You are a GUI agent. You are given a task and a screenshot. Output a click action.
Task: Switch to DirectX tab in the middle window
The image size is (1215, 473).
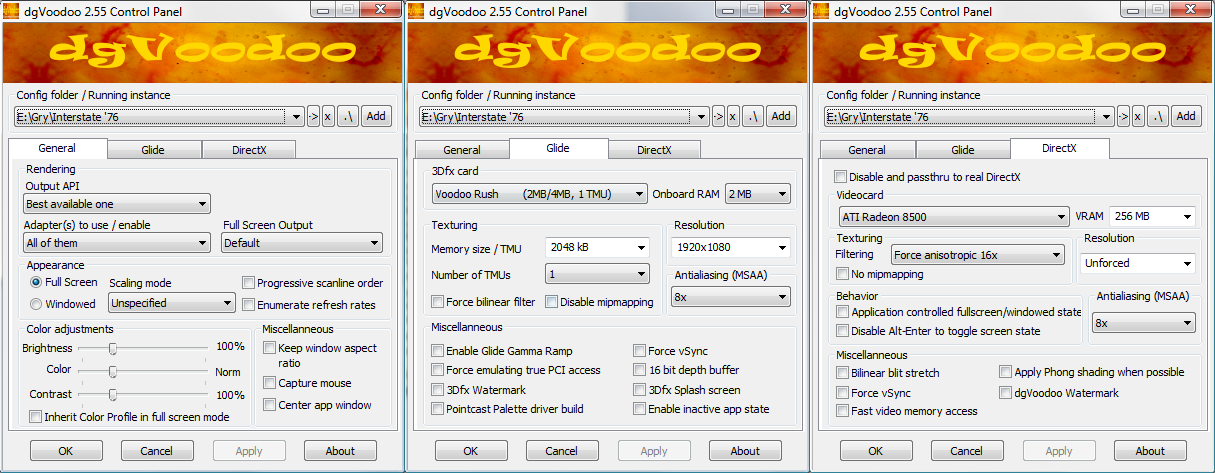pos(654,150)
